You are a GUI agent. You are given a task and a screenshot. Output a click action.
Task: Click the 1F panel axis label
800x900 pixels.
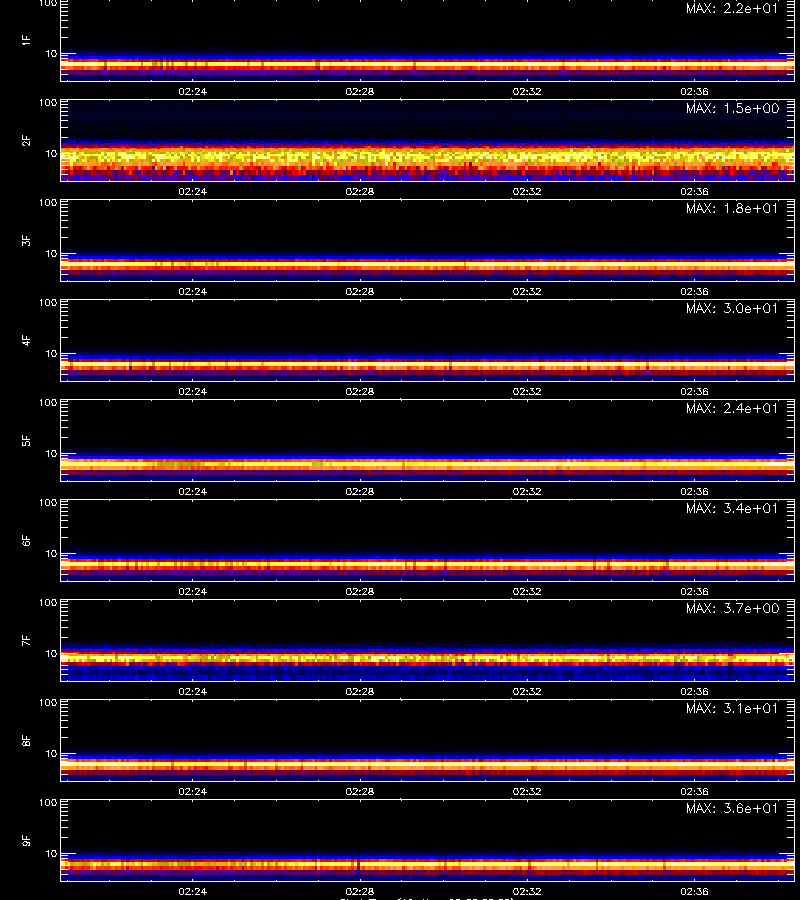(x=26, y=41)
